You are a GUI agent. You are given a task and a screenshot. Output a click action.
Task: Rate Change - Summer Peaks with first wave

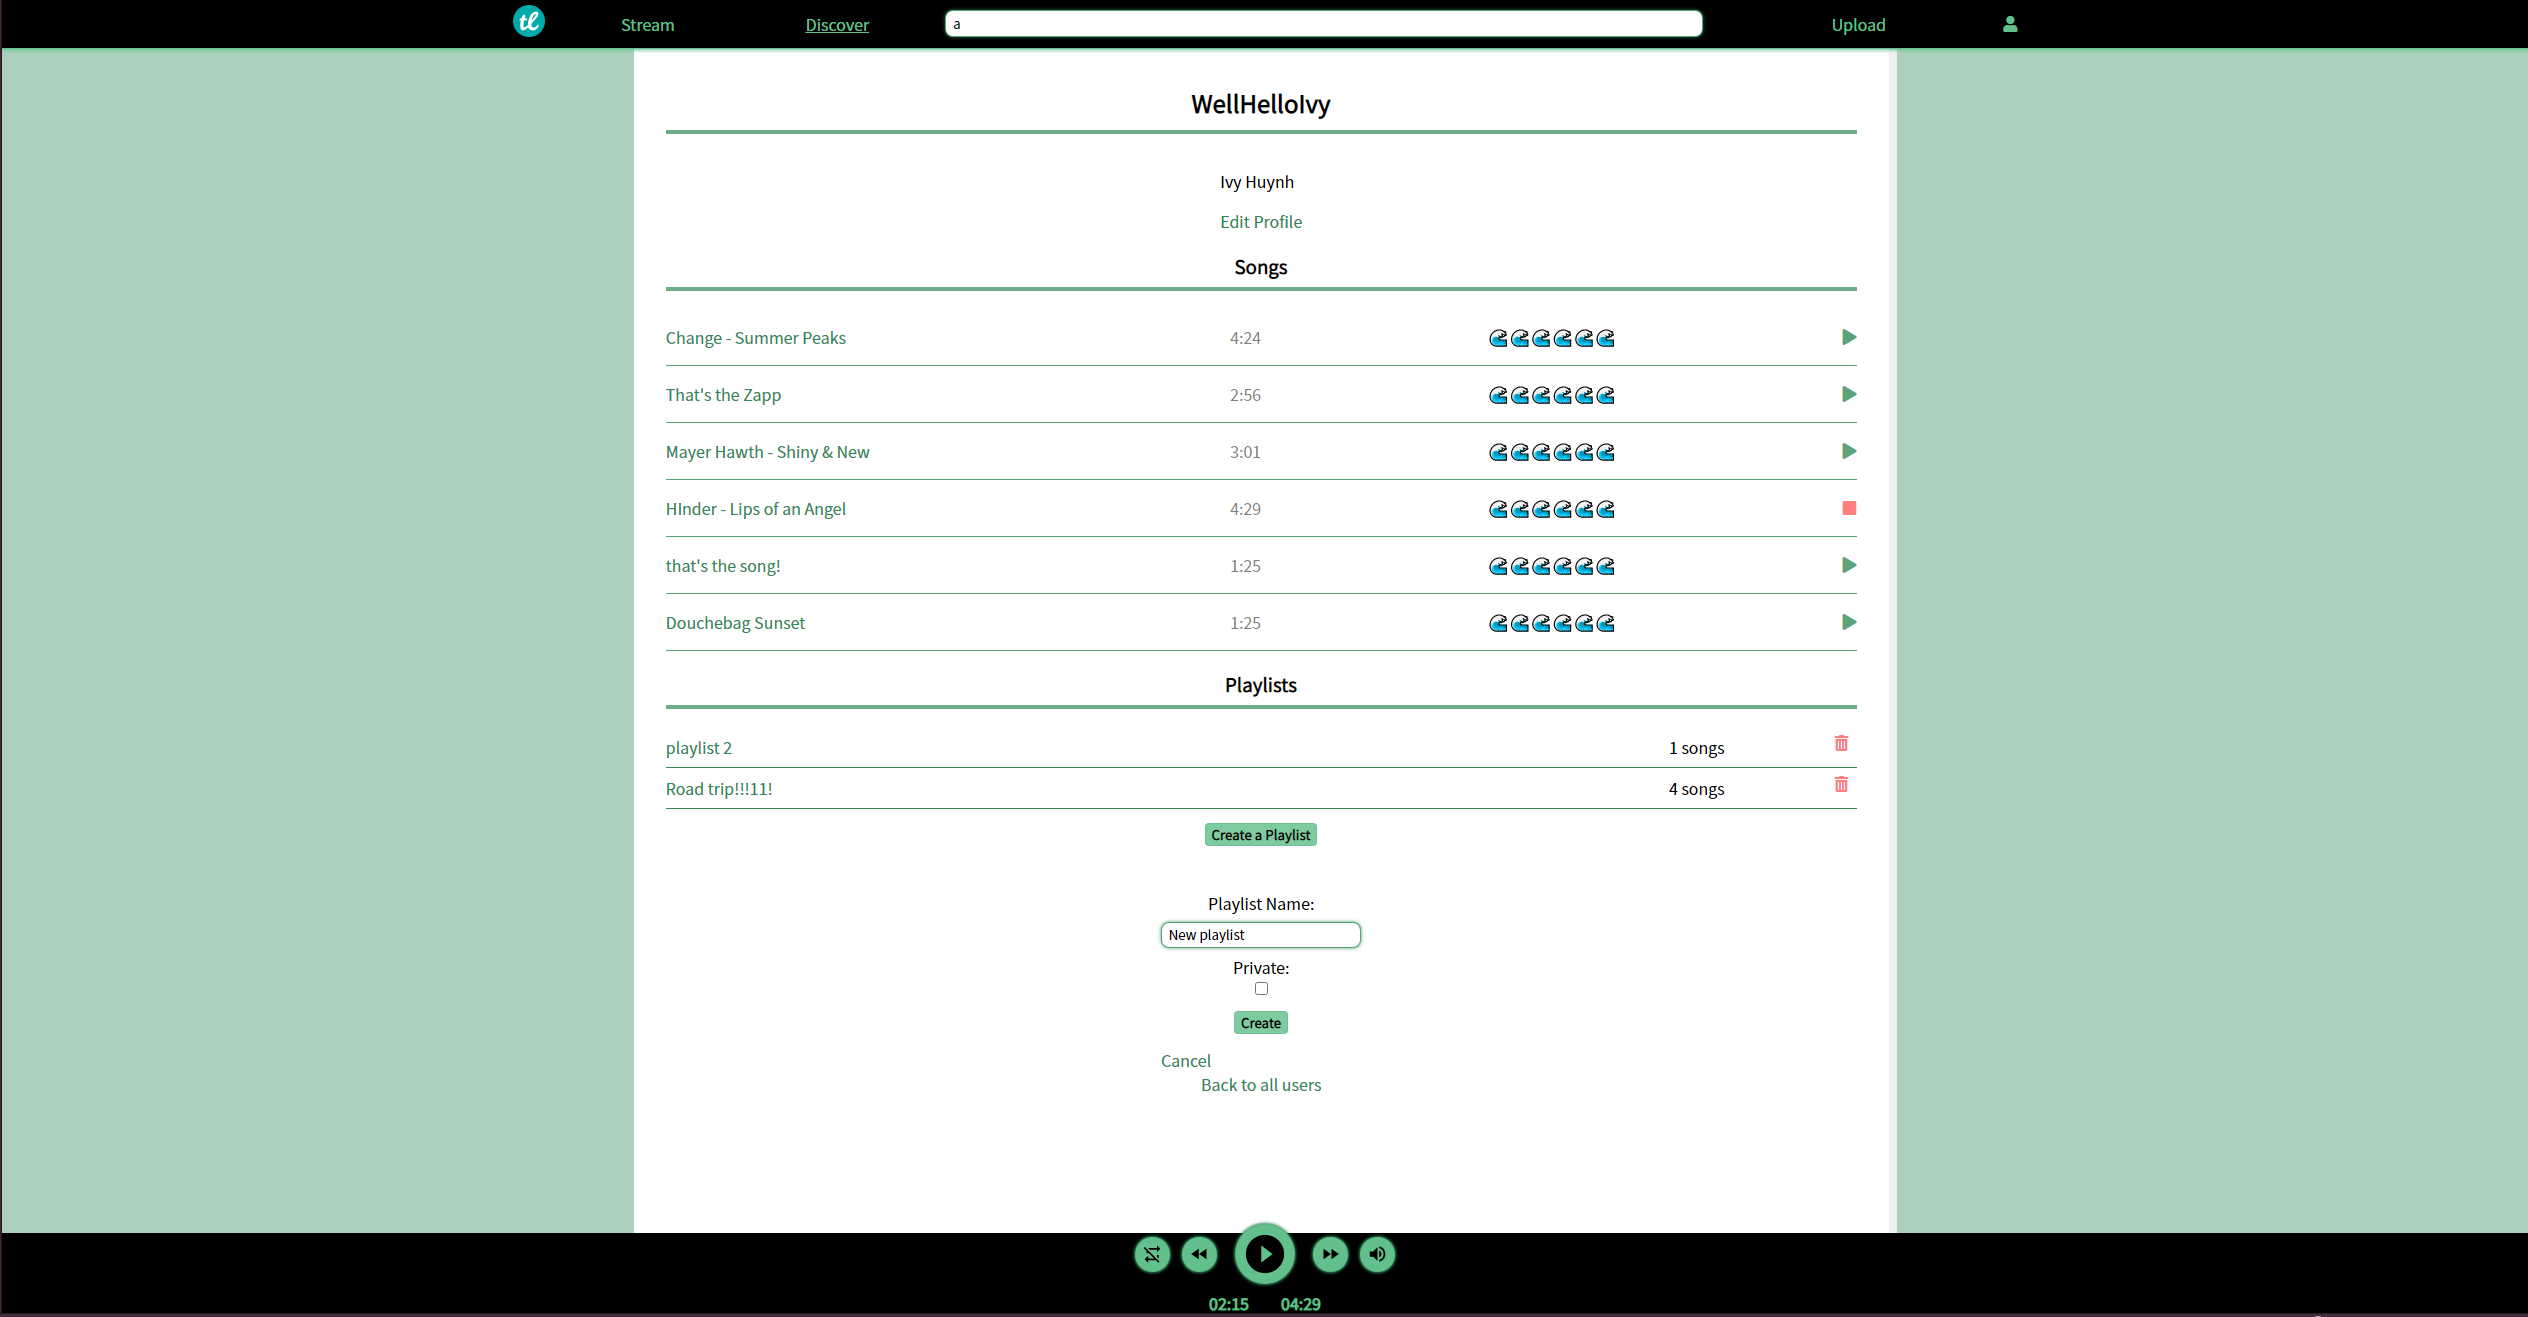pyautogui.click(x=1498, y=338)
